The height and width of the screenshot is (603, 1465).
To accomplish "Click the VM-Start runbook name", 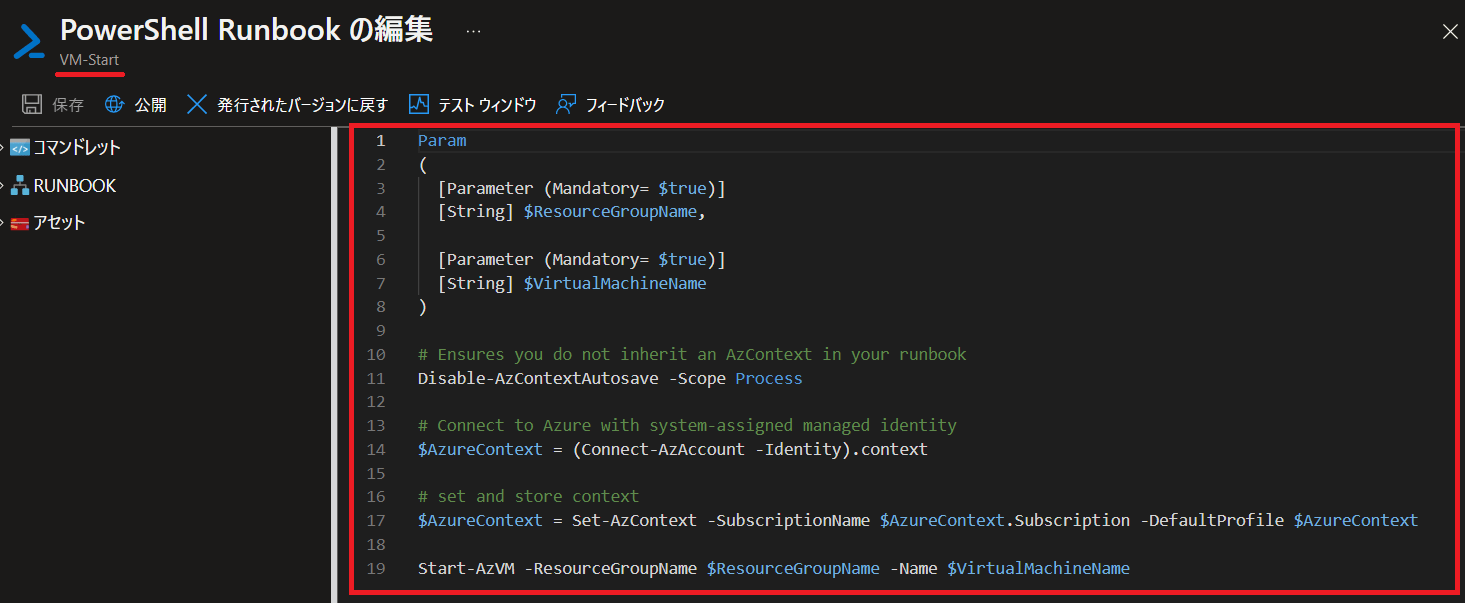I will pyautogui.click(x=89, y=60).
